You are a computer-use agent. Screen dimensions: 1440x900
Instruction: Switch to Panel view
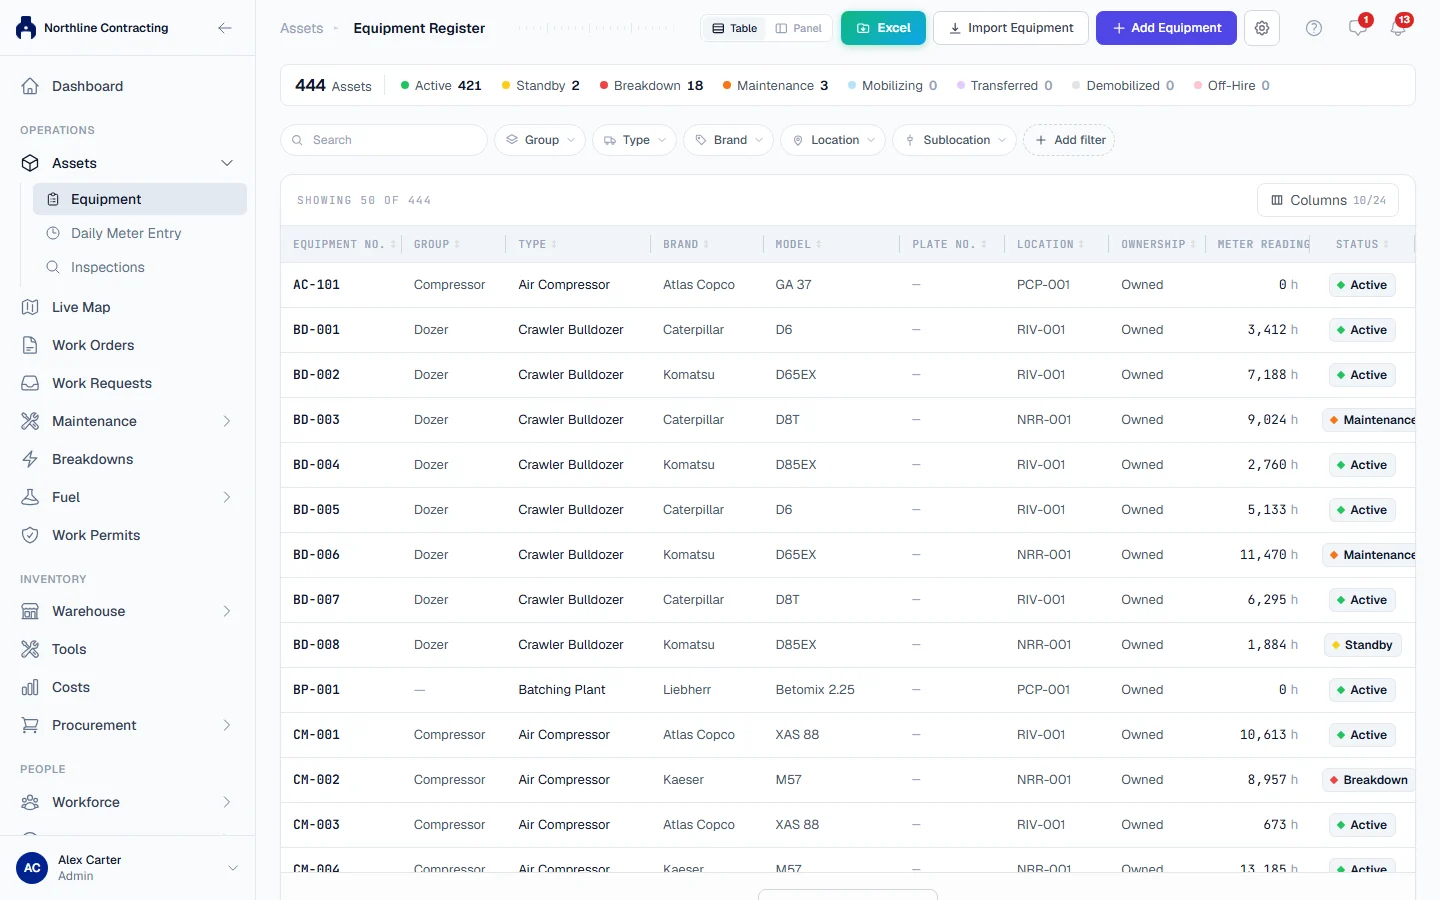pos(799,28)
